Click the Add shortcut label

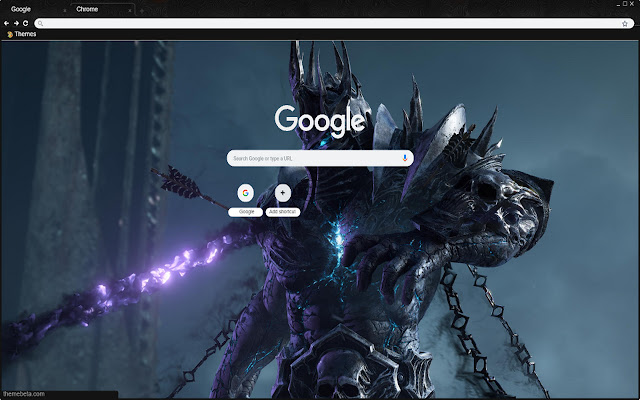(282, 212)
